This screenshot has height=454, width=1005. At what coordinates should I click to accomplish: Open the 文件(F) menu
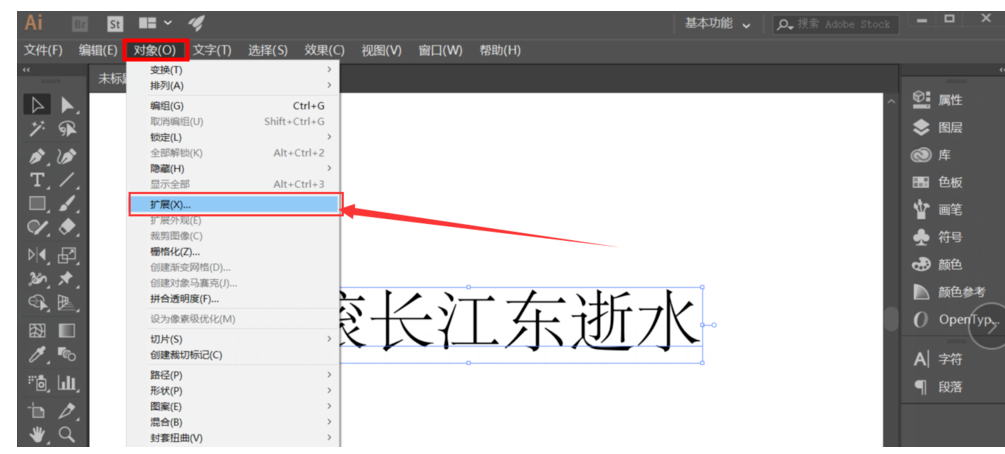coord(43,51)
